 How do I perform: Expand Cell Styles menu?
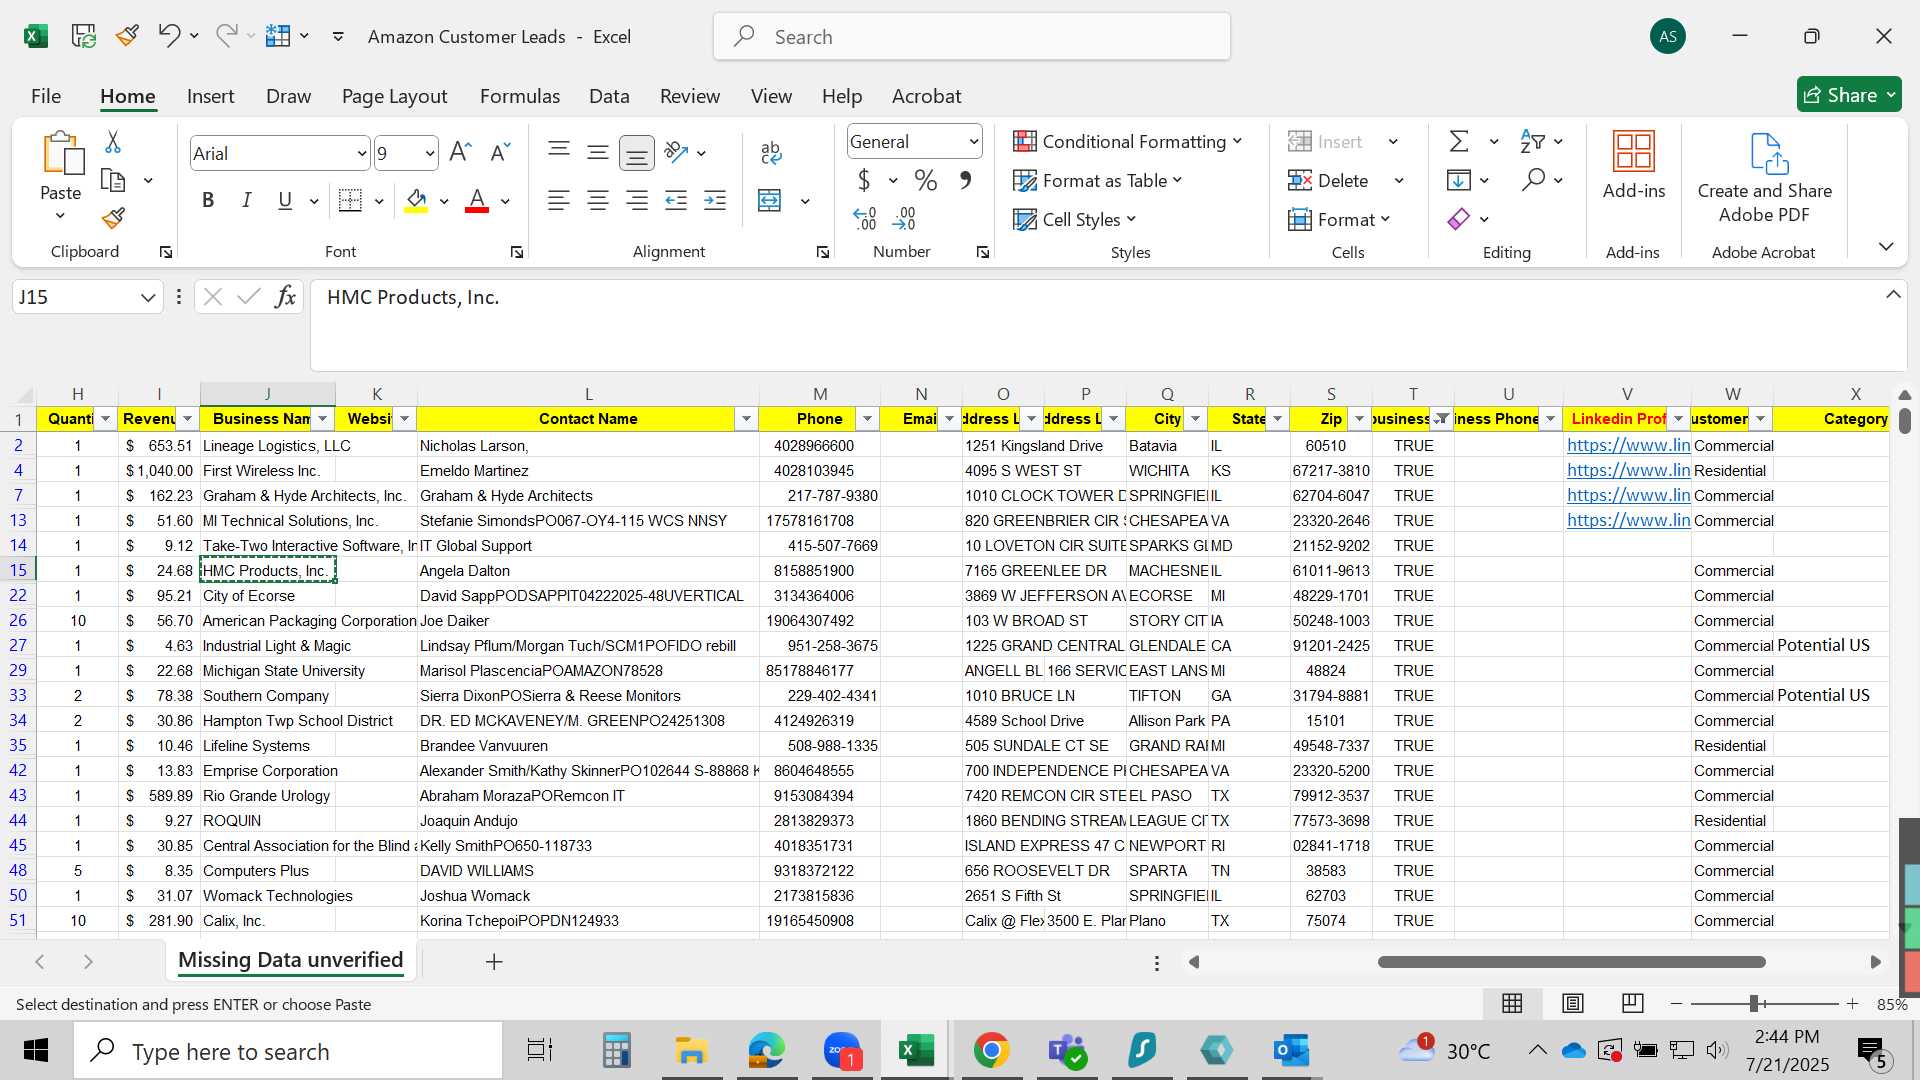click(1074, 219)
